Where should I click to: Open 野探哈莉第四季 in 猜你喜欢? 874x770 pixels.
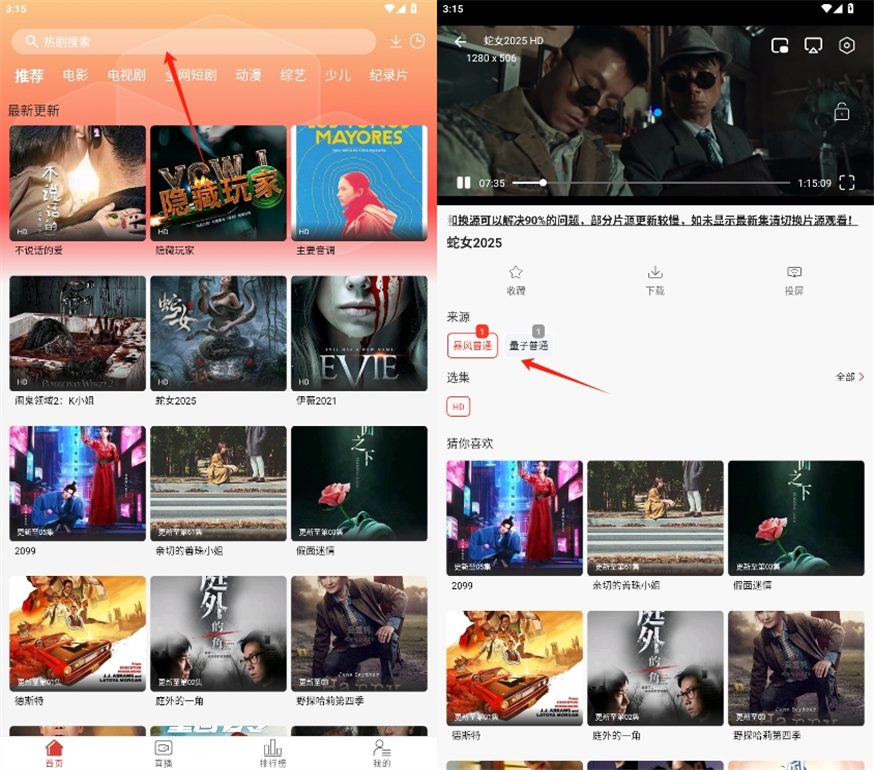point(796,668)
